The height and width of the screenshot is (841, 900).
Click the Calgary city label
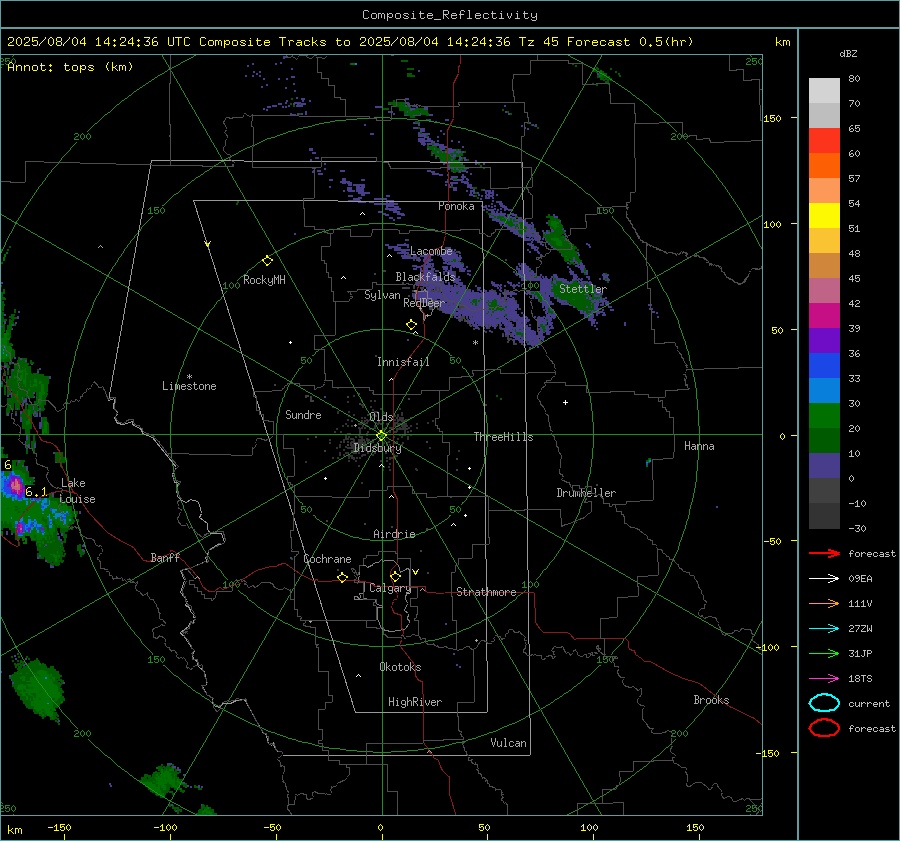click(390, 588)
